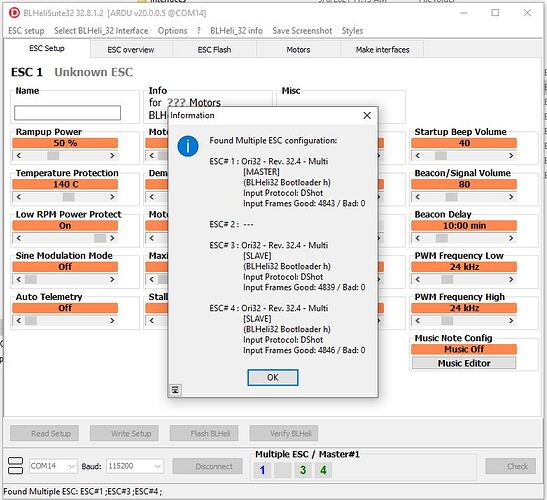Viewport: 547px width, 500px height.
Task: Maximize the BLHeliSuite32 window
Action: click(x=495, y=13)
